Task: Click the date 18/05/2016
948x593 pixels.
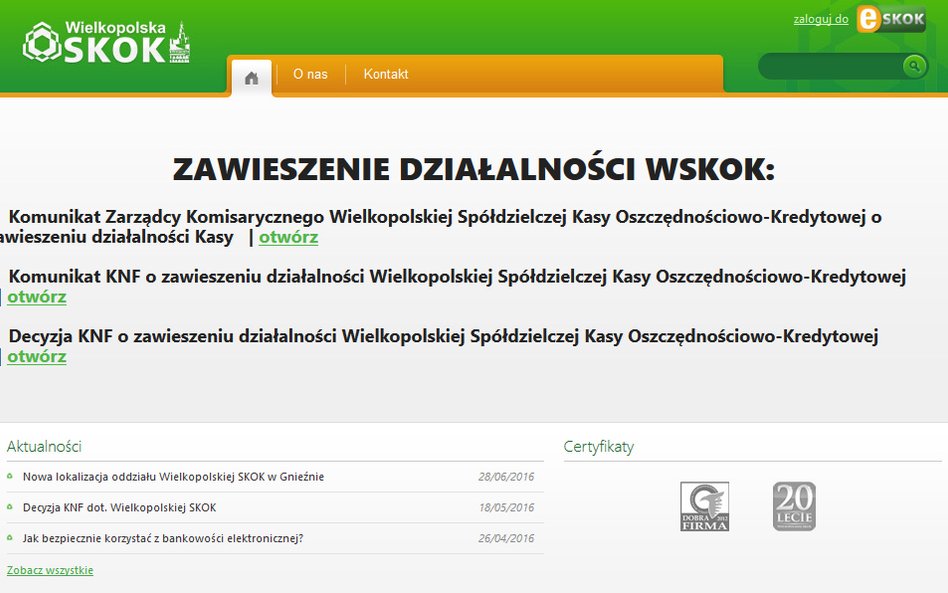Action: (x=506, y=508)
